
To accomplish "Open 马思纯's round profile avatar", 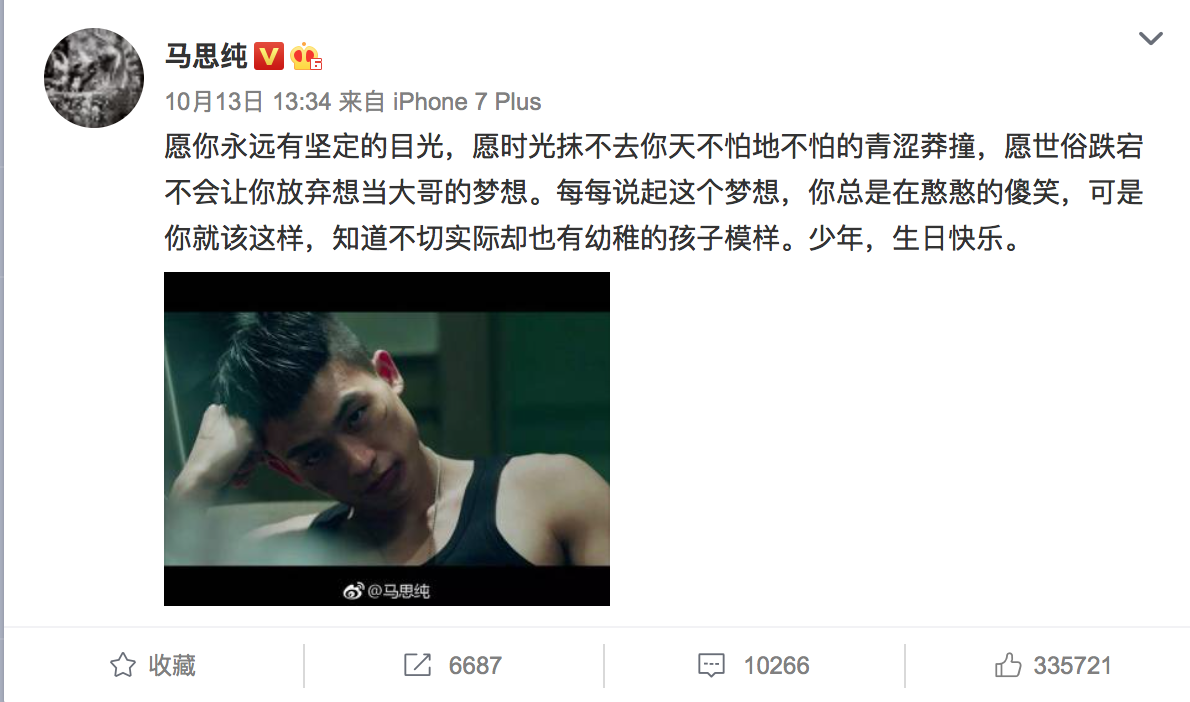I will (94, 78).
